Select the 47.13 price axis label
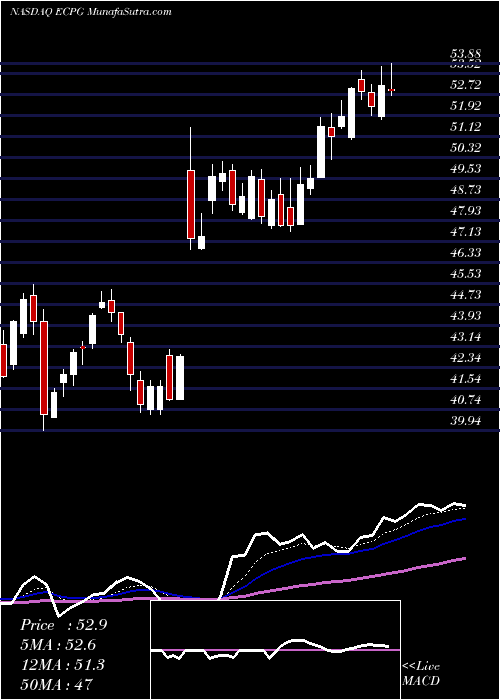500x700 pixels. pos(466,231)
